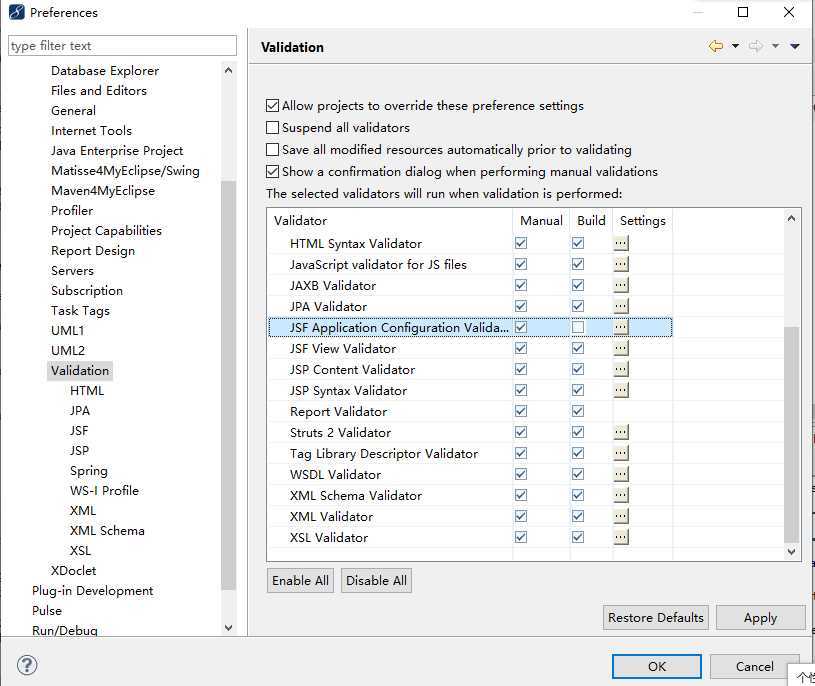Open the HTML validation page
The image size is (815, 686).
coord(87,390)
